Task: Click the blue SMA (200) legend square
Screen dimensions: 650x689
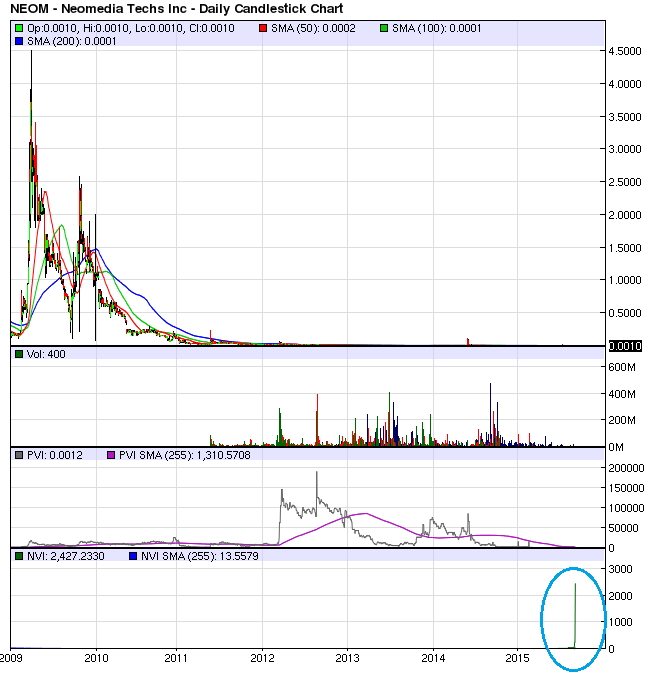Action: point(19,41)
